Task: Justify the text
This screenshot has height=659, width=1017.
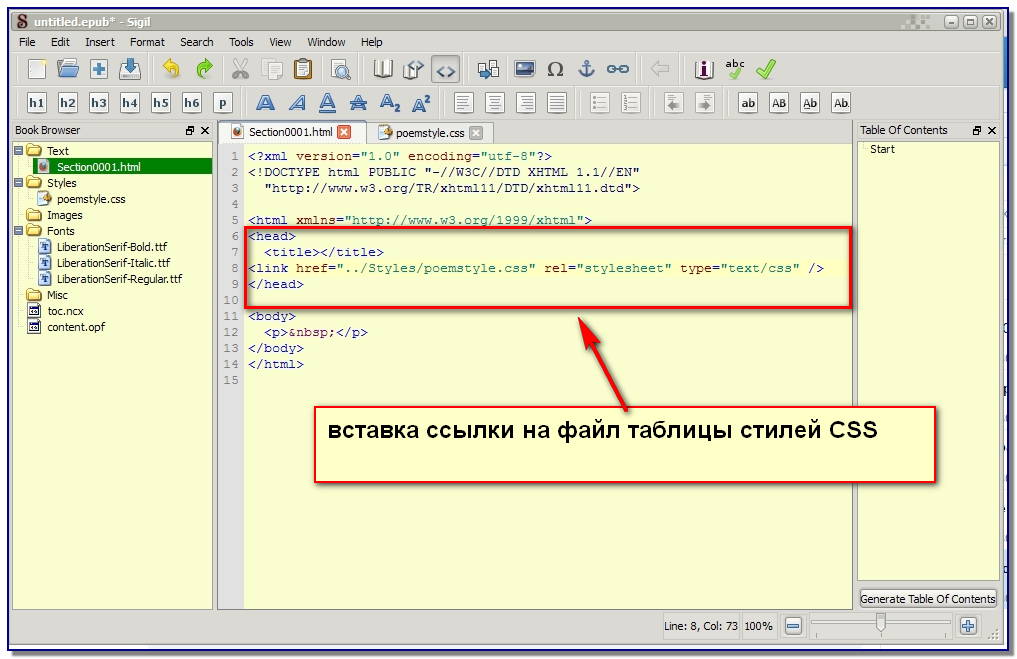Action: (x=556, y=102)
